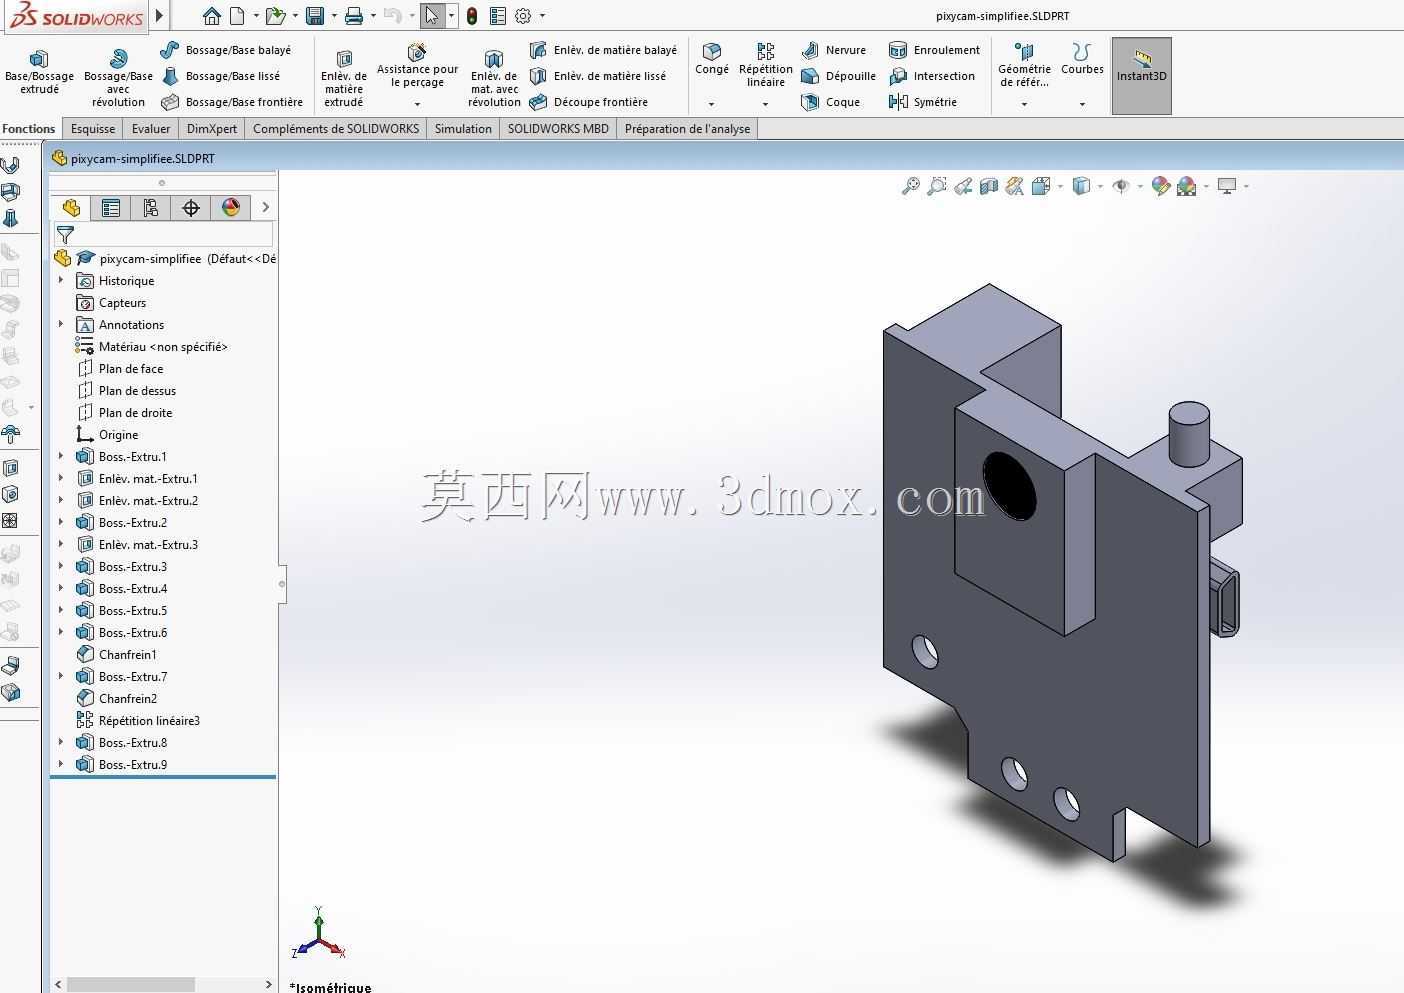Open Préparation de l'analyse tab
This screenshot has height=993, width=1404.
tap(687, 129)
